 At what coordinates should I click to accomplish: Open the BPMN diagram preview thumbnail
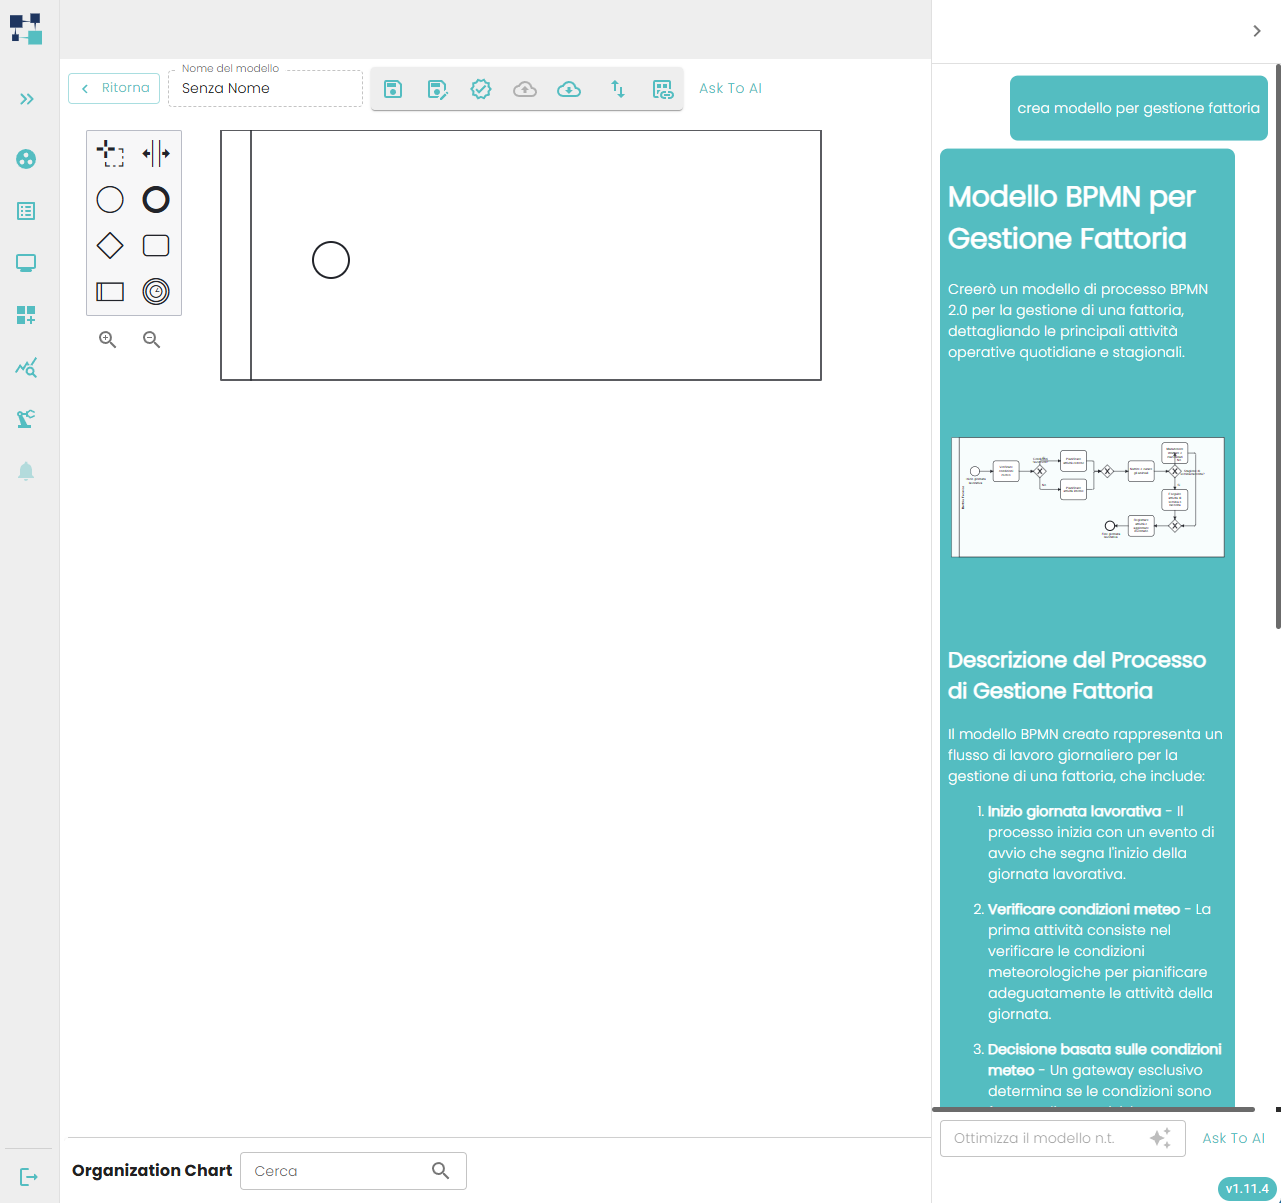pos(1088,497)
